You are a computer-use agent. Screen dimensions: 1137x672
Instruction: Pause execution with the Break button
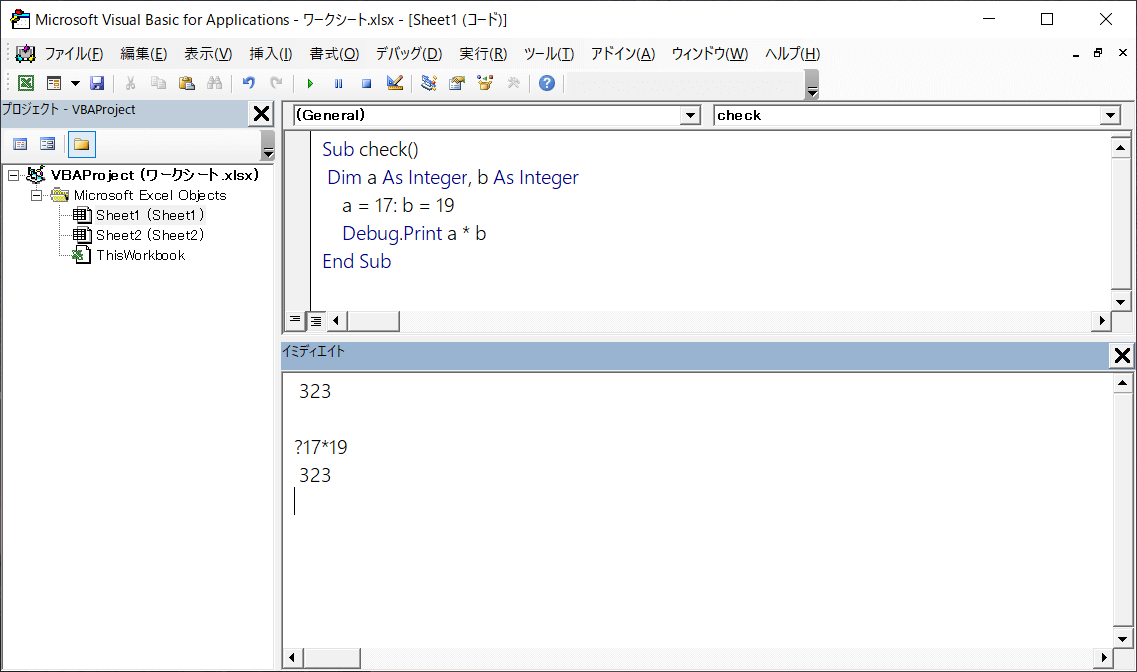338,83
